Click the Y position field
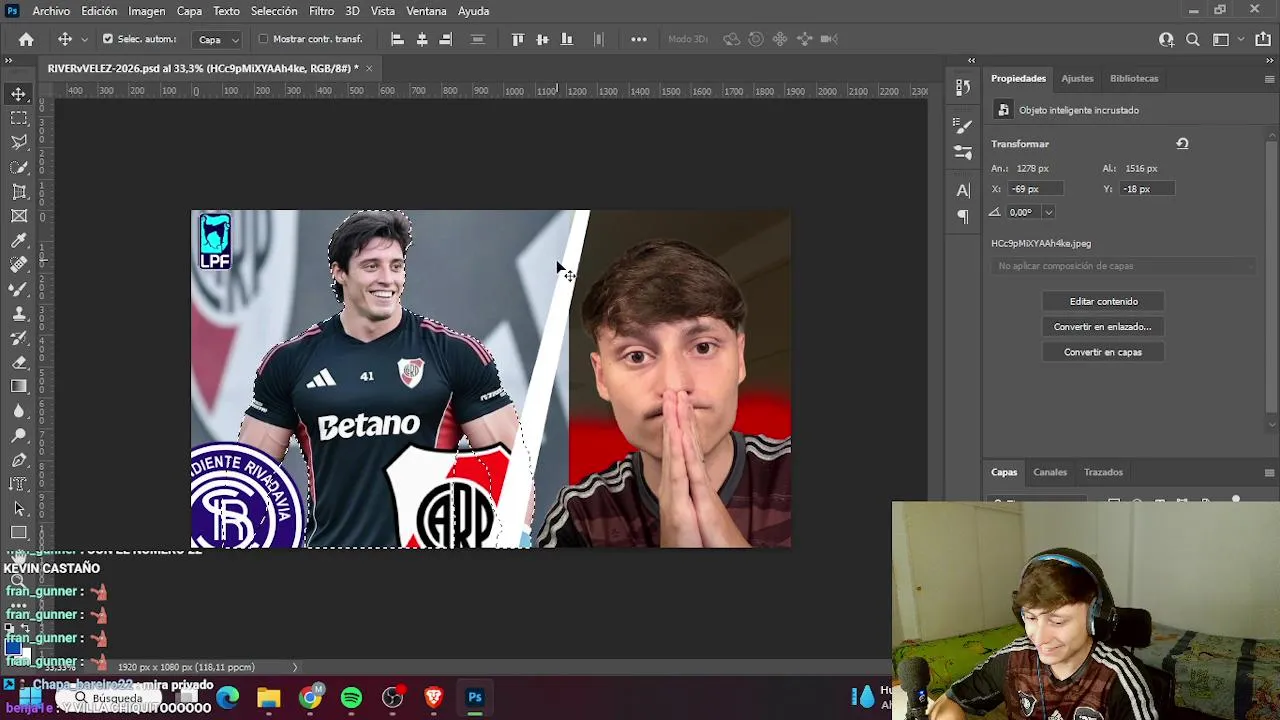This screenshot has width=1280, height=720. coord(1145,189)
